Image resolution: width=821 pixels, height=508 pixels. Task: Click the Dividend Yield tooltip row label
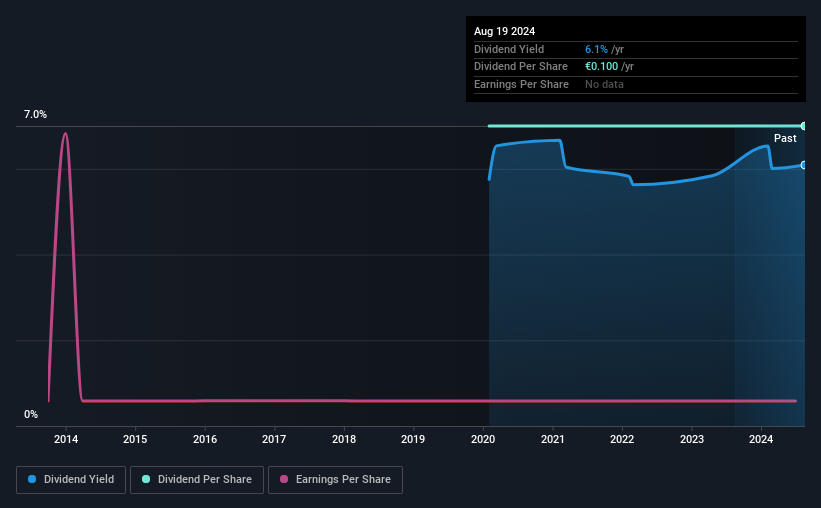[509, 49]
